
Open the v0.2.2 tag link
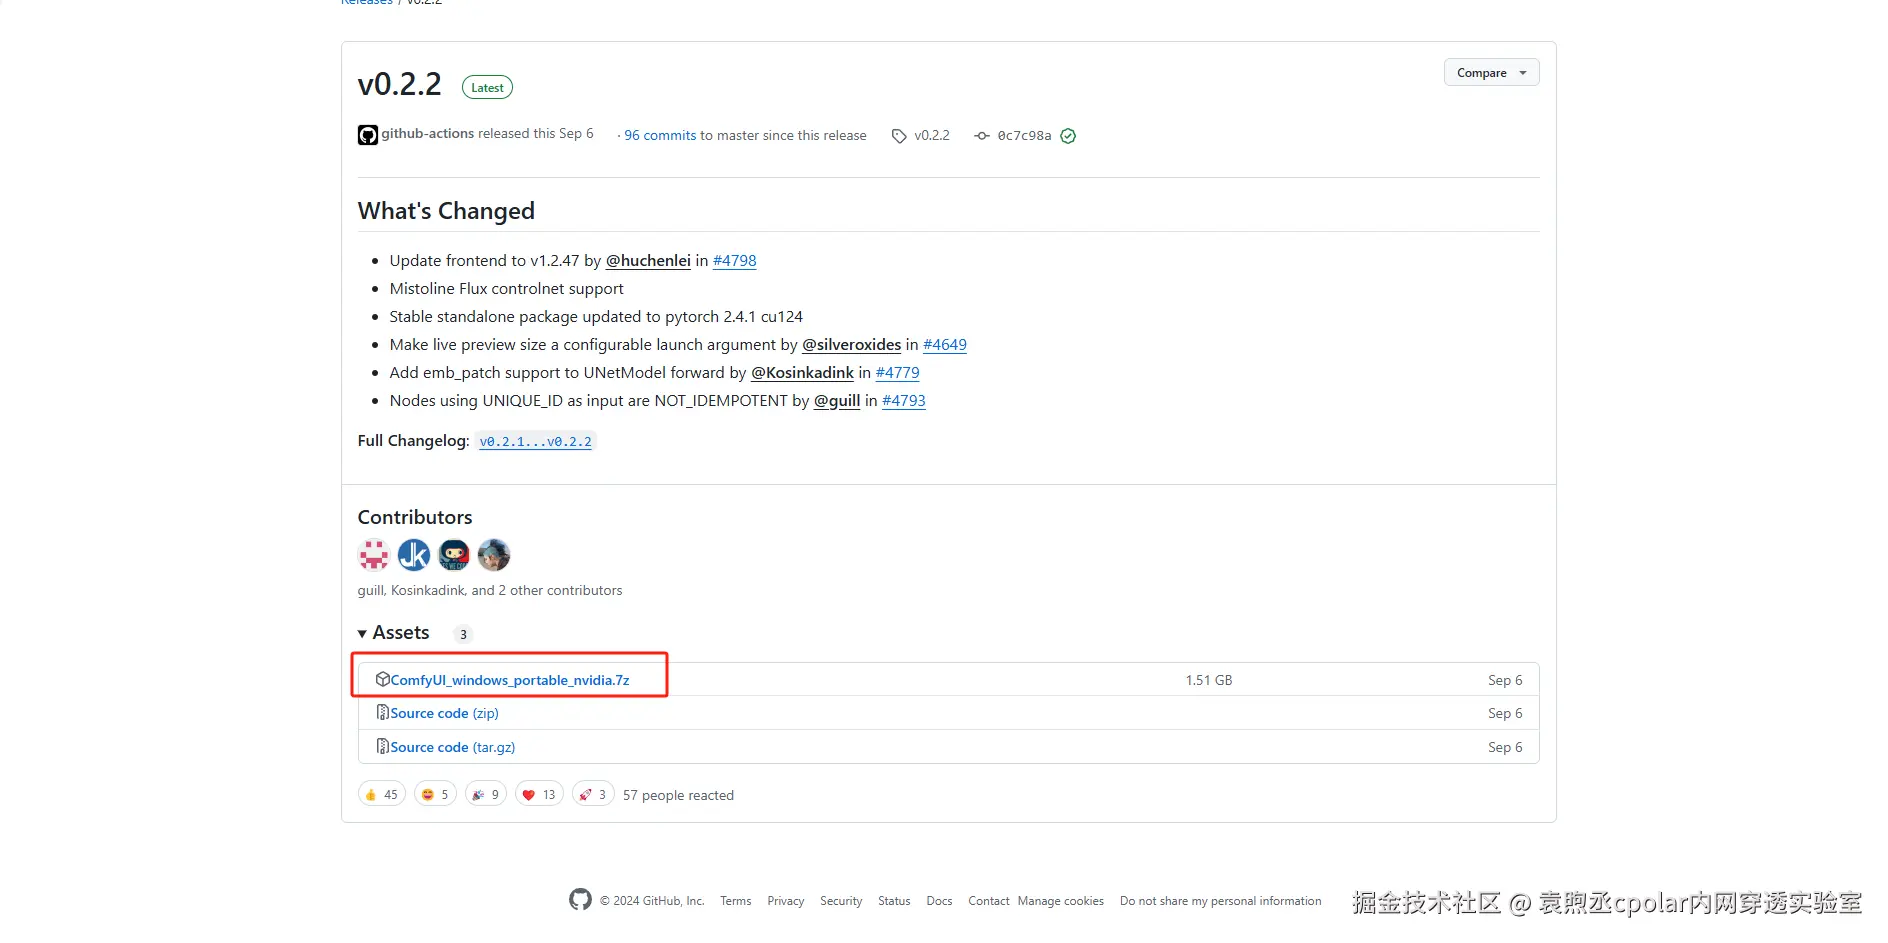(932, 136)
